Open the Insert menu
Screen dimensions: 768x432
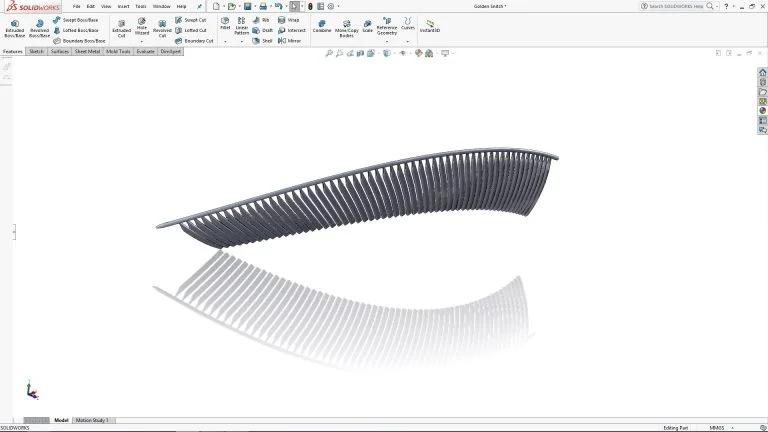(x=123, y=6)
